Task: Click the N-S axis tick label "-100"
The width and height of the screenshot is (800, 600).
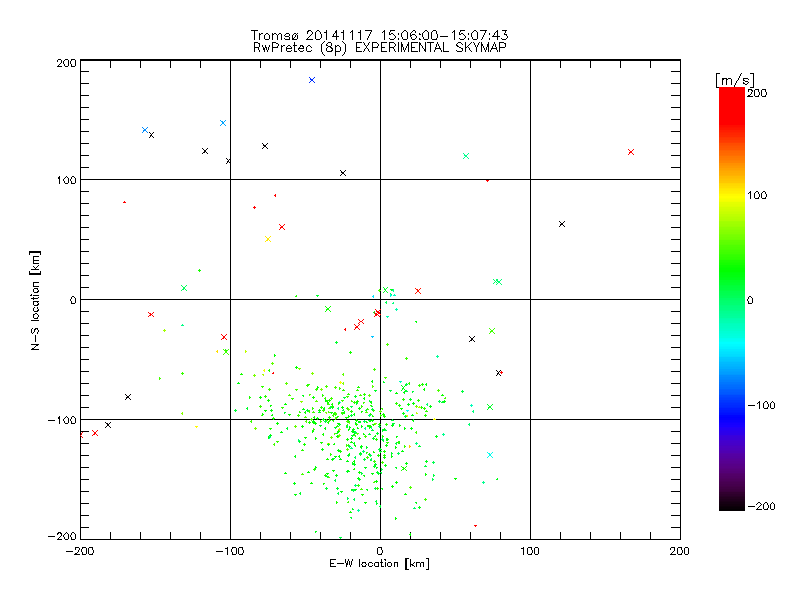Action: click(x=63, y=420)
